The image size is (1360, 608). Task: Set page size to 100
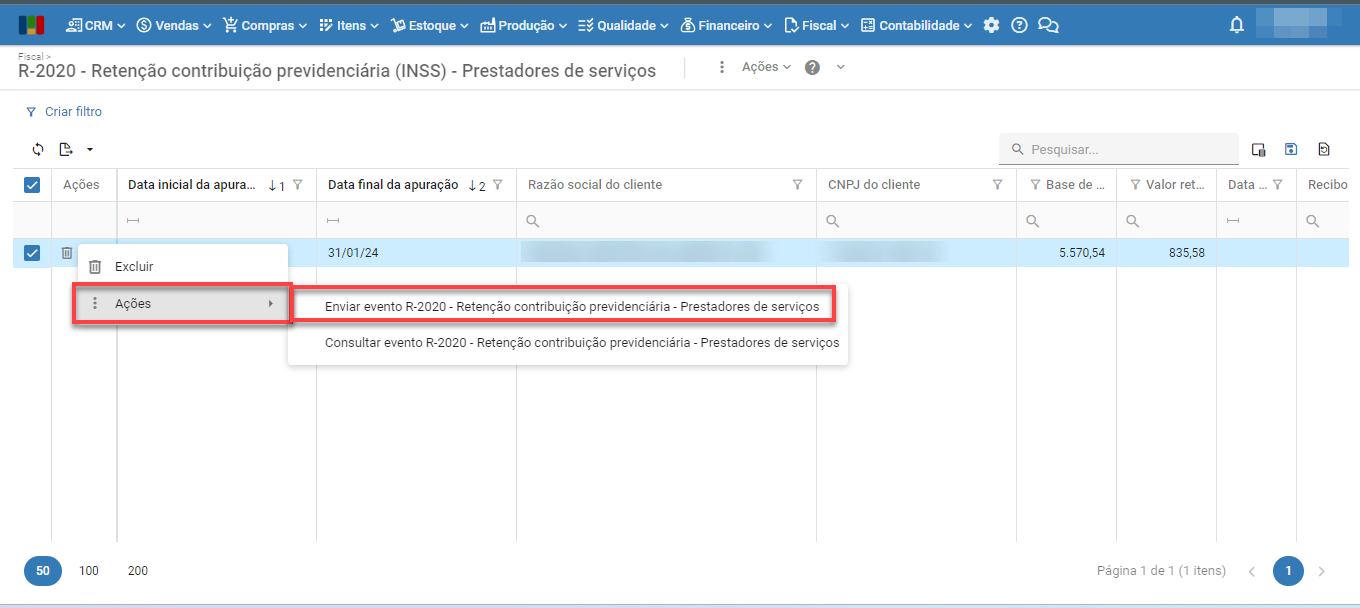tap(89, 571)
